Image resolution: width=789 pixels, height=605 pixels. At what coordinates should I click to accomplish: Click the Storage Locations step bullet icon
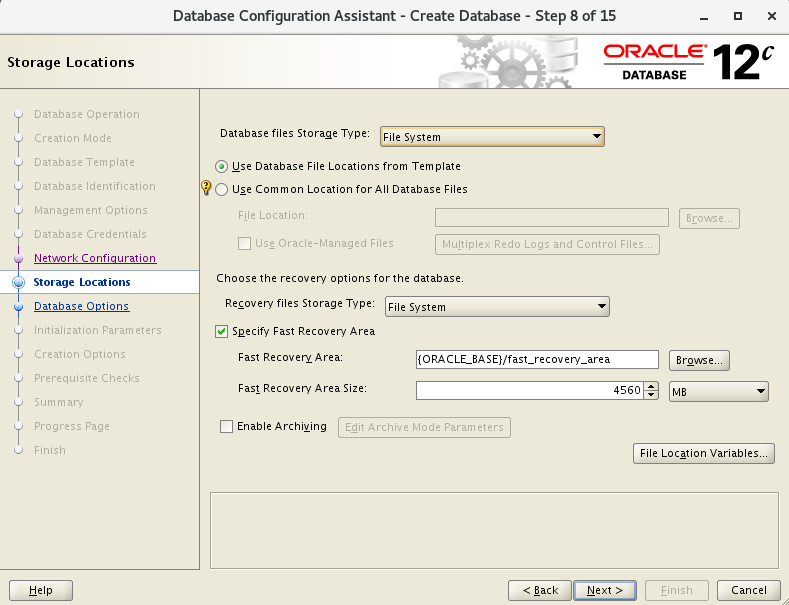18,283
